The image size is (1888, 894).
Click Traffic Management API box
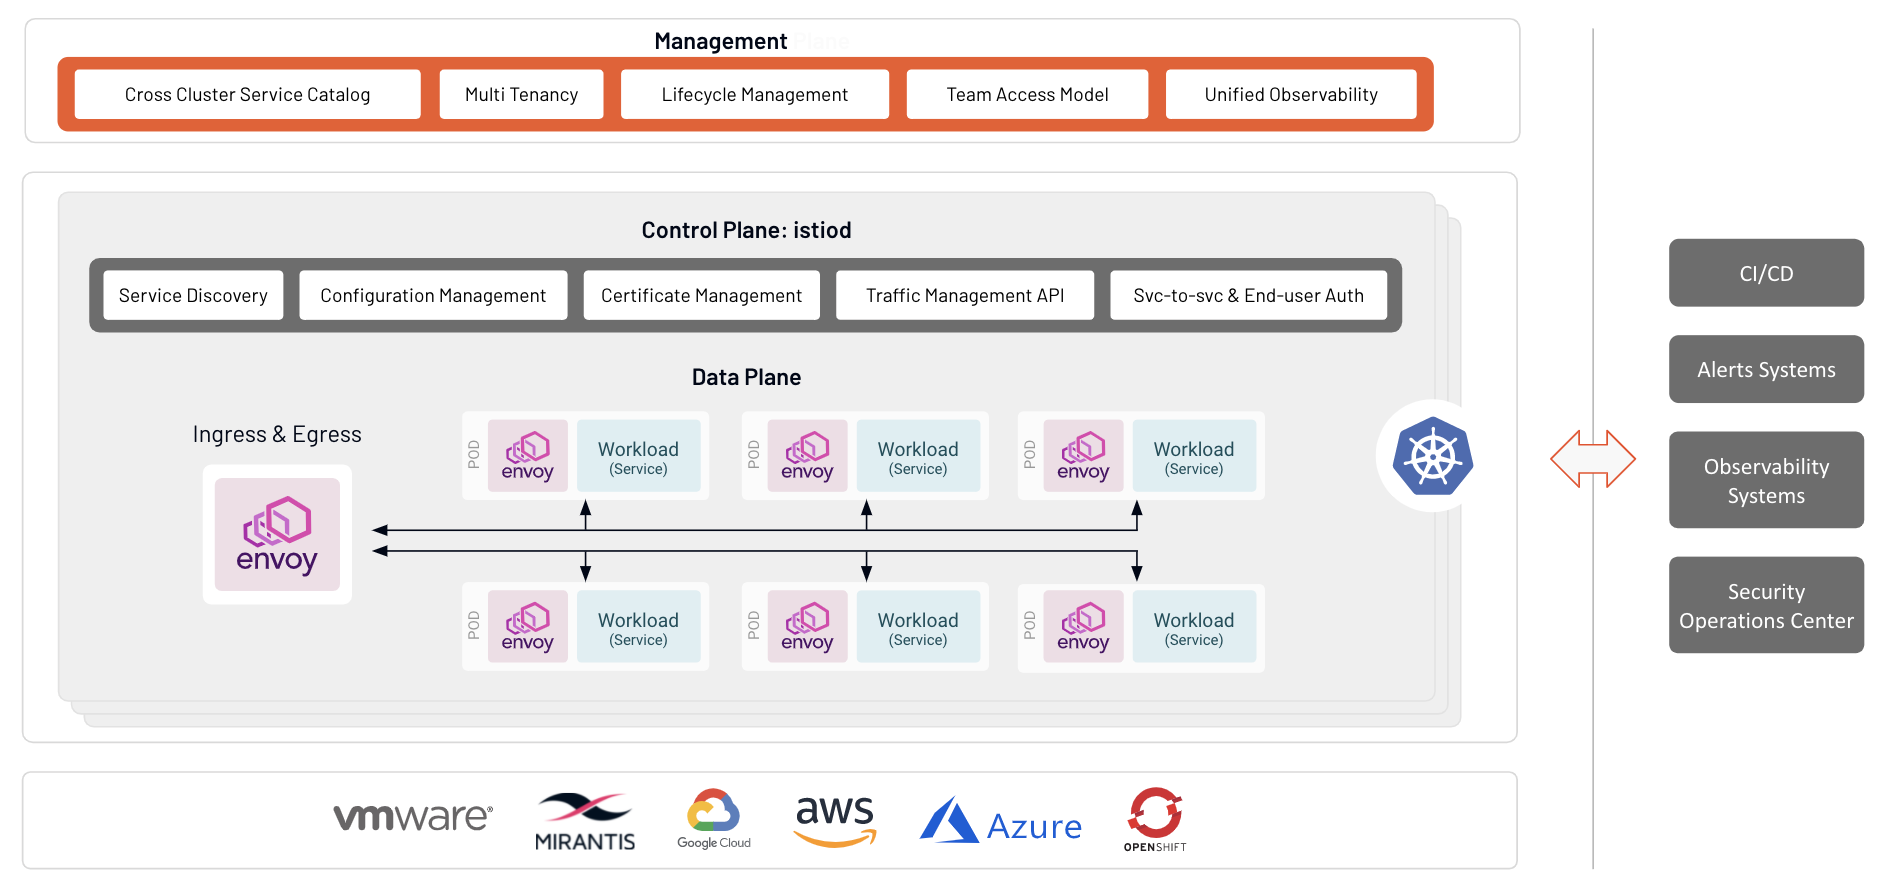[x=964, y=296]
